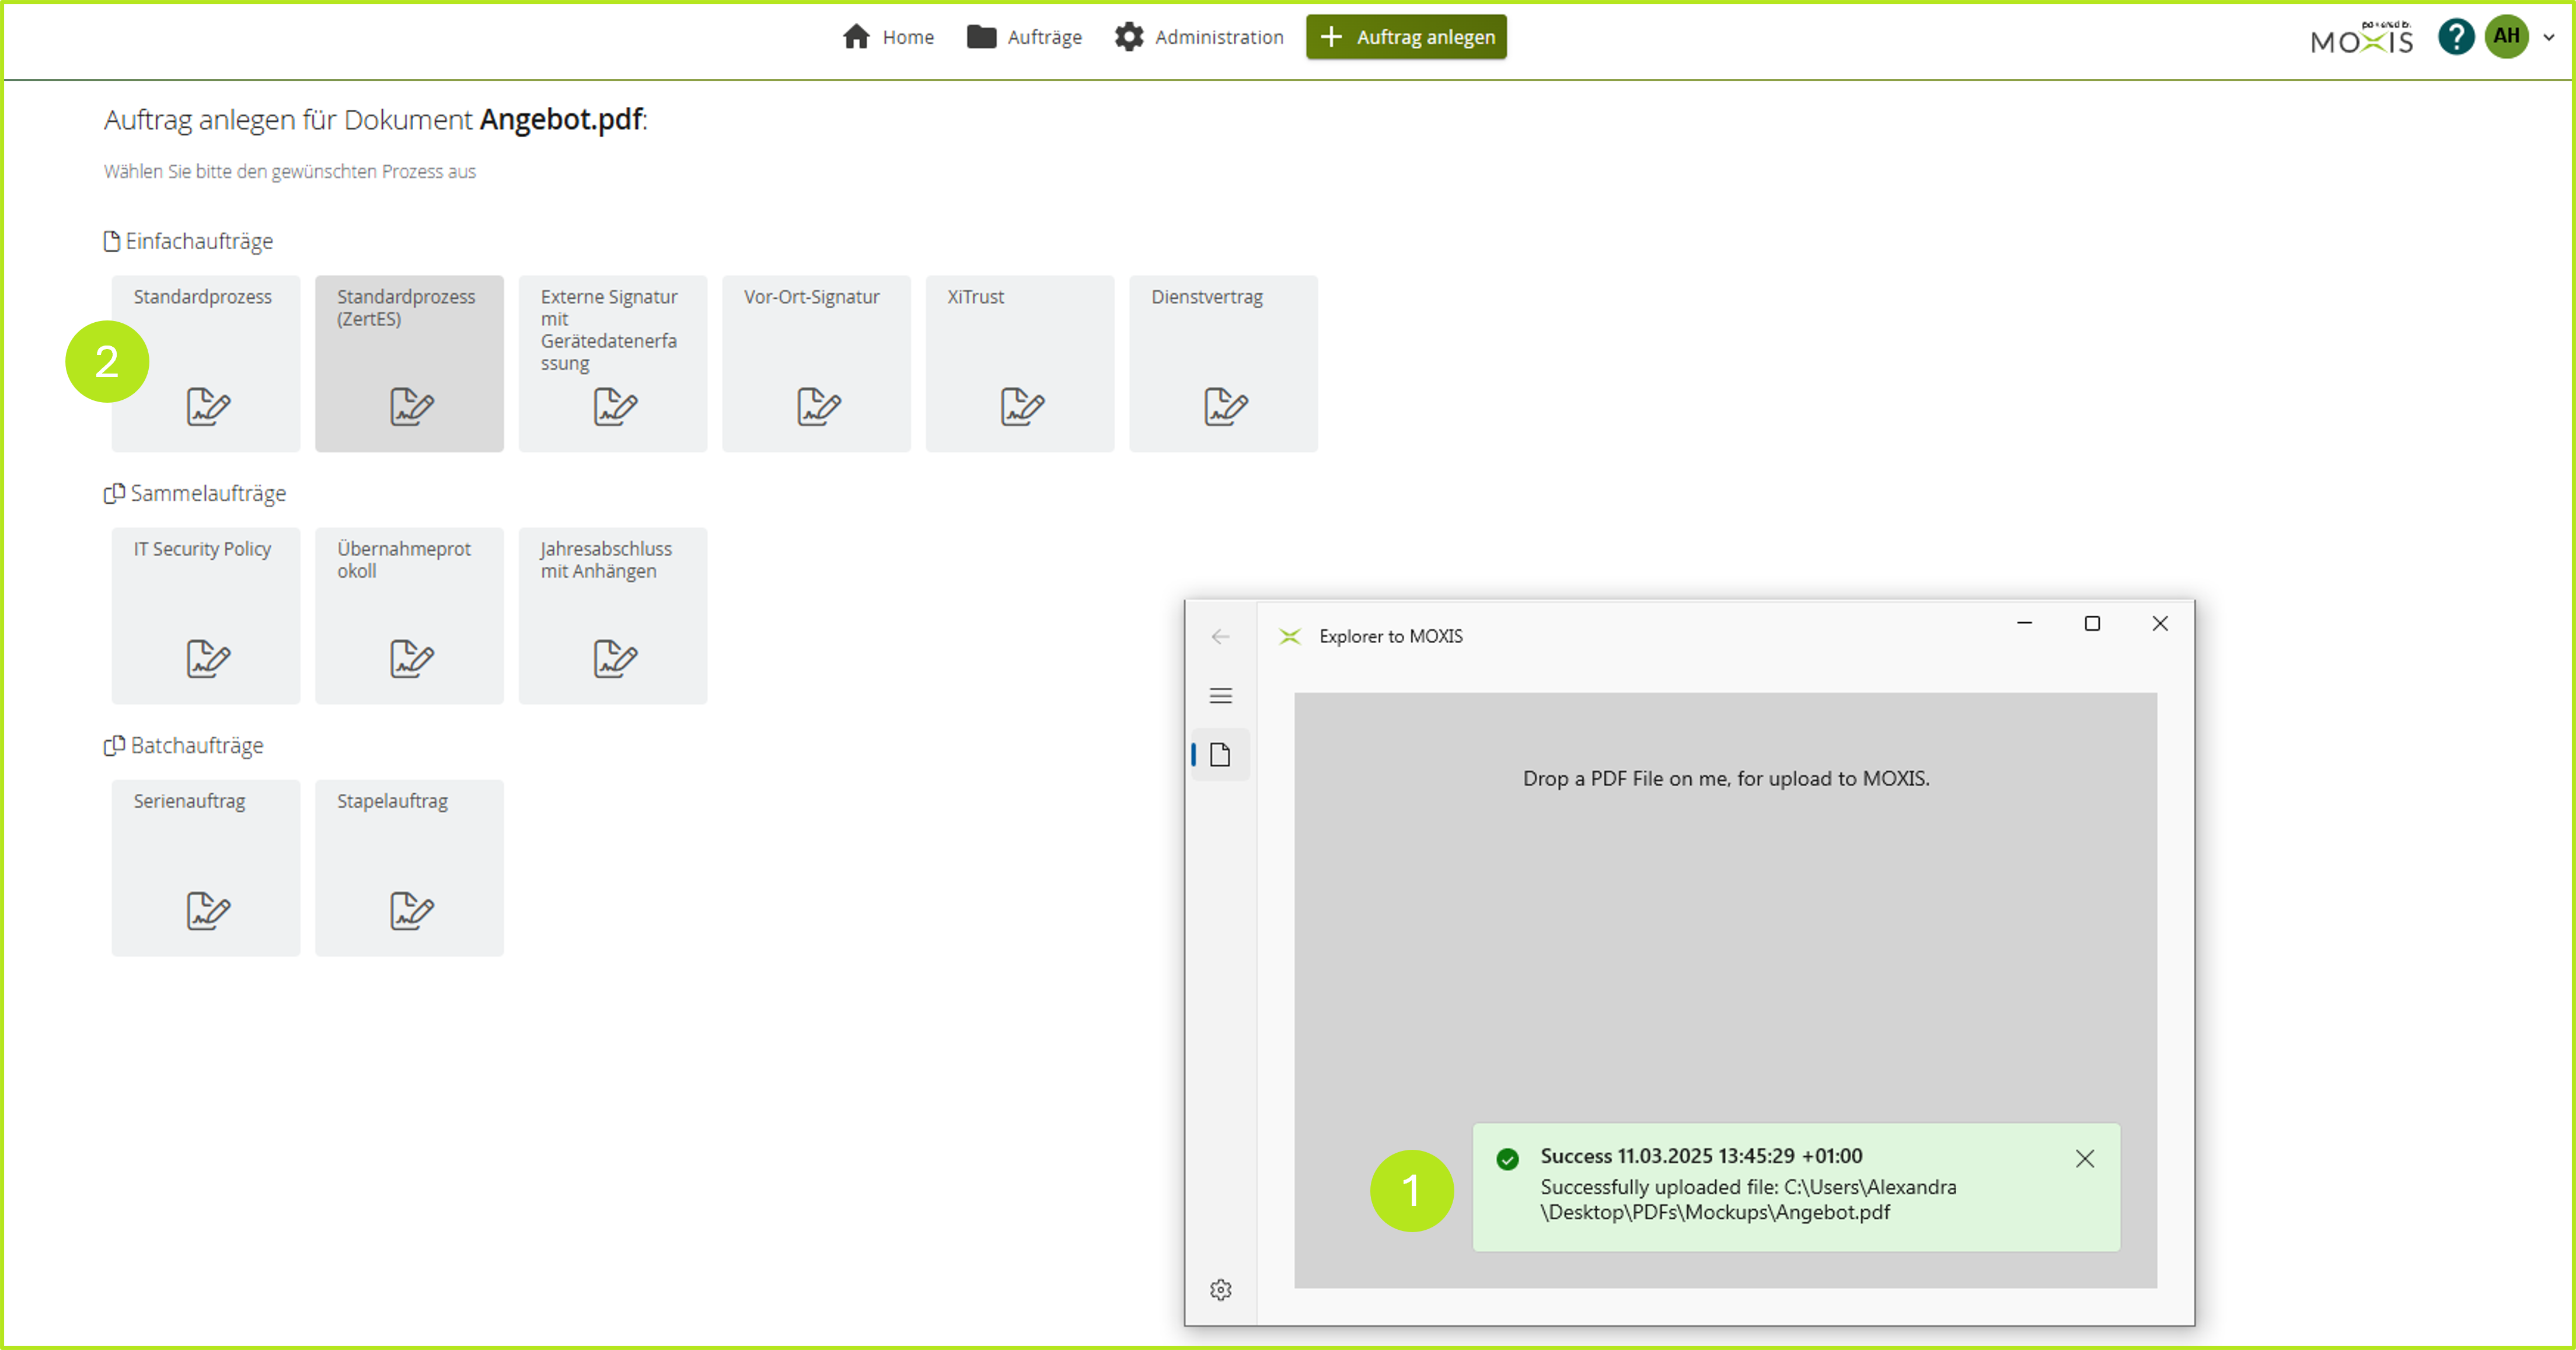This screenshot has height=1350, width=2576.
Task: Click the back arrow in Explorer window
Action: [x=1220, y=637]
